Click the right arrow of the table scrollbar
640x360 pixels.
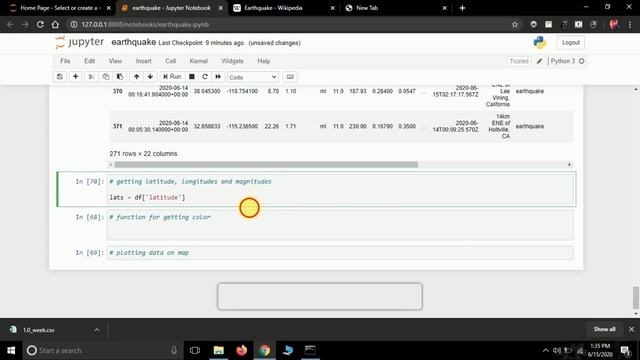(x=569, y=164)
